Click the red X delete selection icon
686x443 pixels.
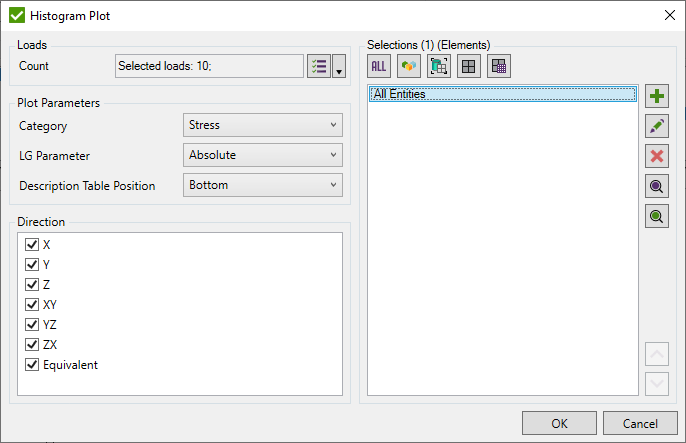tap(657, 156)
